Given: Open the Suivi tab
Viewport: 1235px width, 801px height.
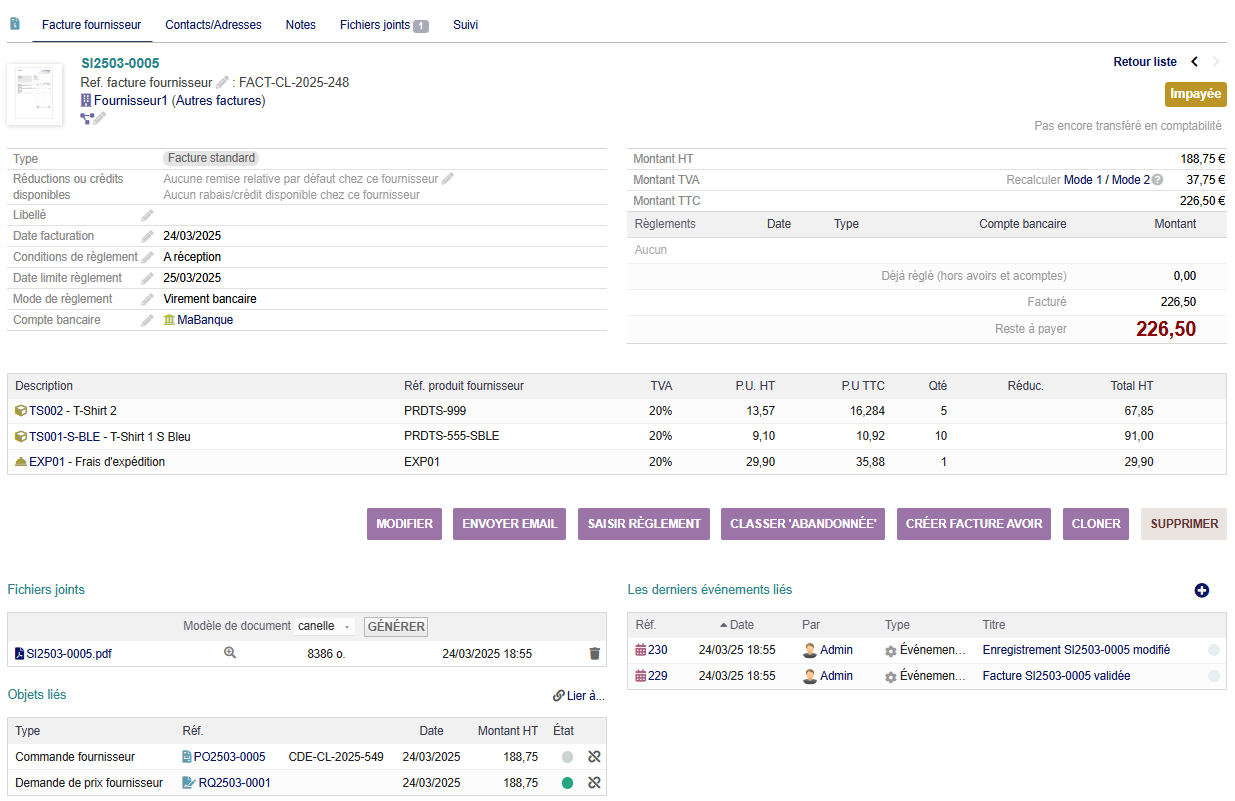Looking at the screenshot, I should point(465,25).
